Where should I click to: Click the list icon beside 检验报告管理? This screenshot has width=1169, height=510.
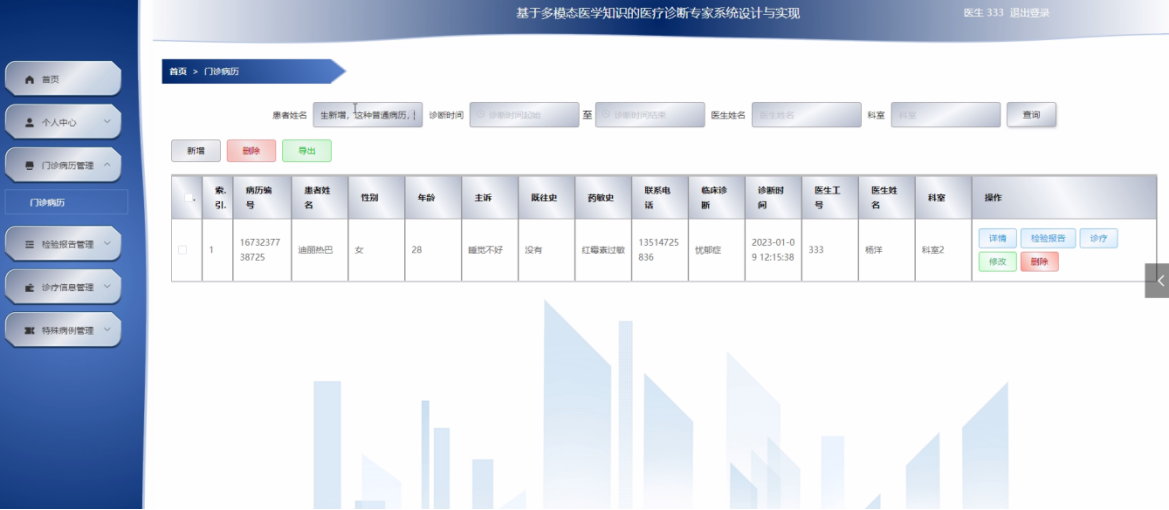(x=29, y=244)
